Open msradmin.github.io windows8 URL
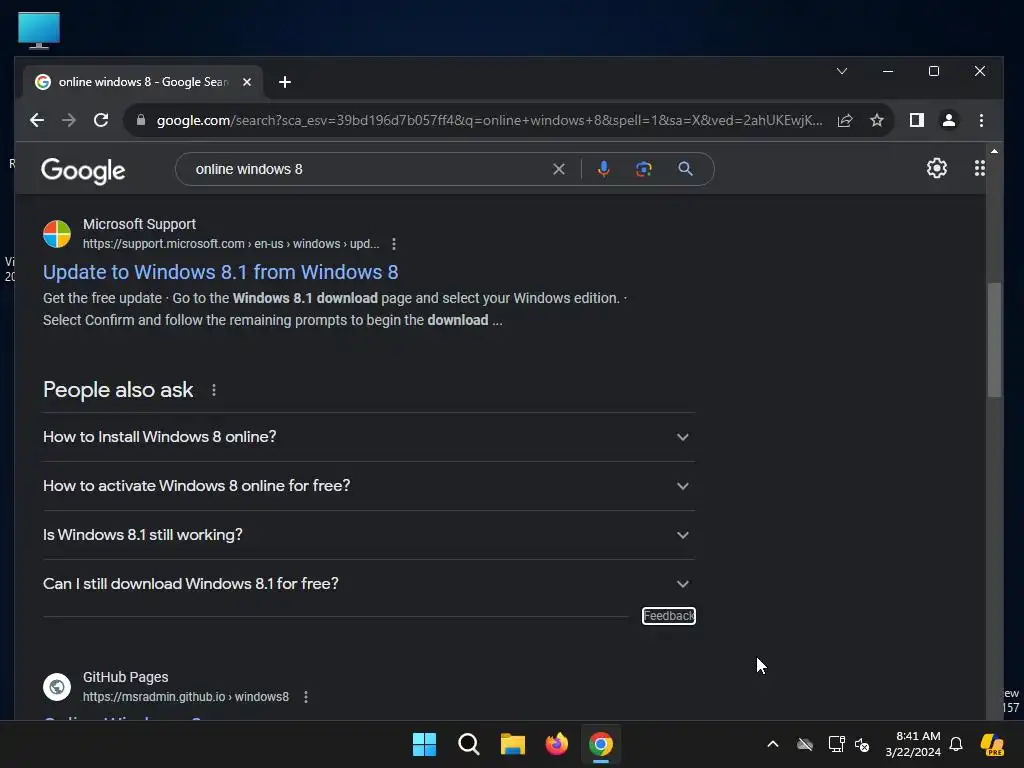The height and width of the screenshot is (768, 1024). [185, 697]
